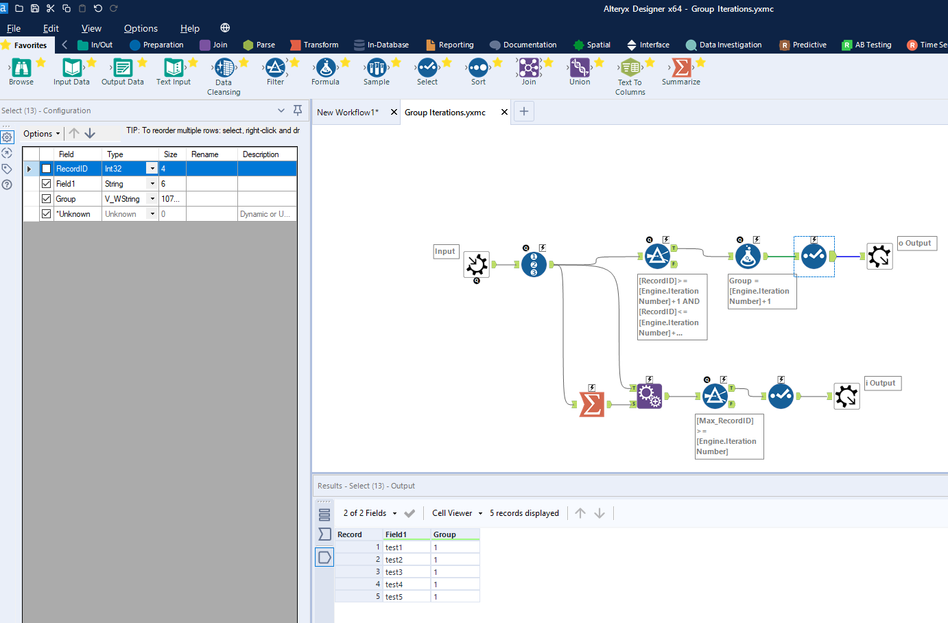948x623 pixels.
Task: Click the Append Fields node on canvas
Action: [649, 396]
